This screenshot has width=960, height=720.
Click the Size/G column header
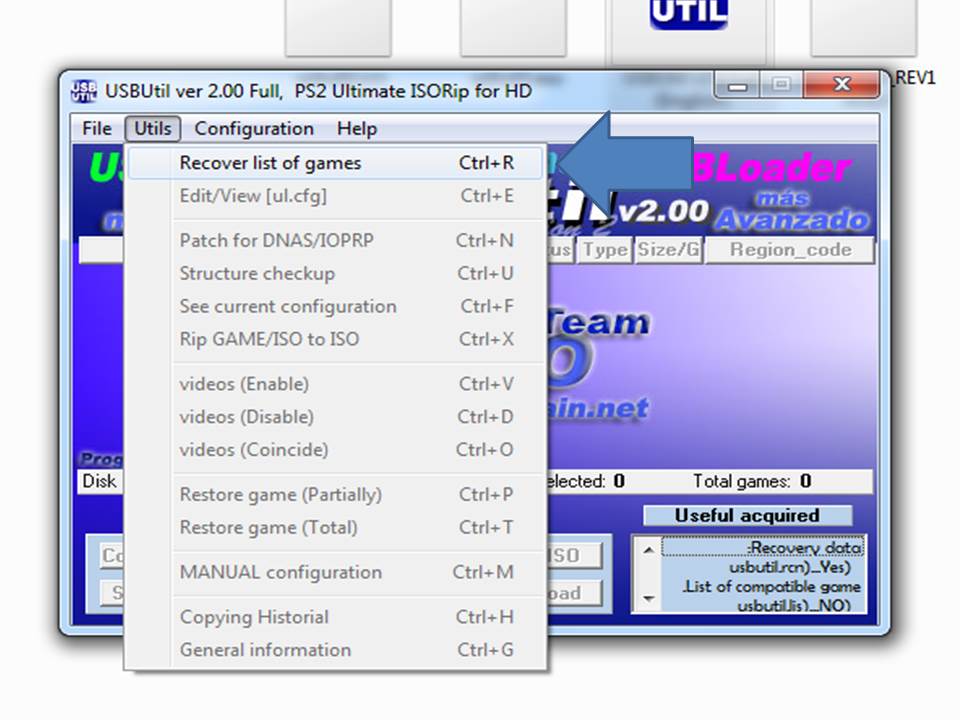click(669, 250)
